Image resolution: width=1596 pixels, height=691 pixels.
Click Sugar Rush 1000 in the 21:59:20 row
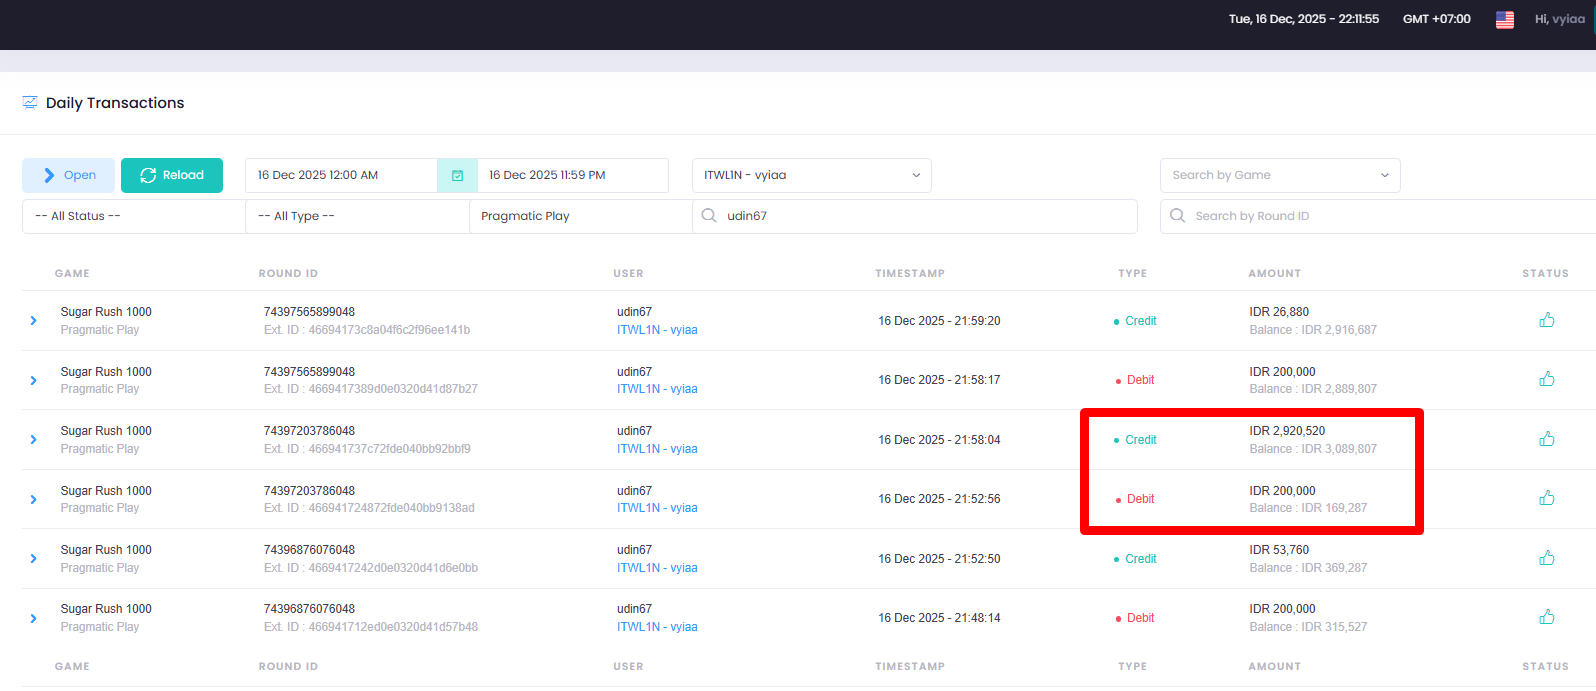click(106, 312)
